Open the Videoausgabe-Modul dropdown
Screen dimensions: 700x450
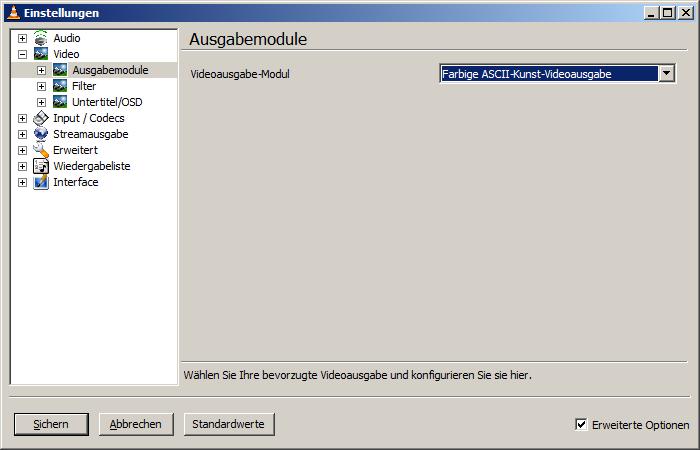point(666,74)
